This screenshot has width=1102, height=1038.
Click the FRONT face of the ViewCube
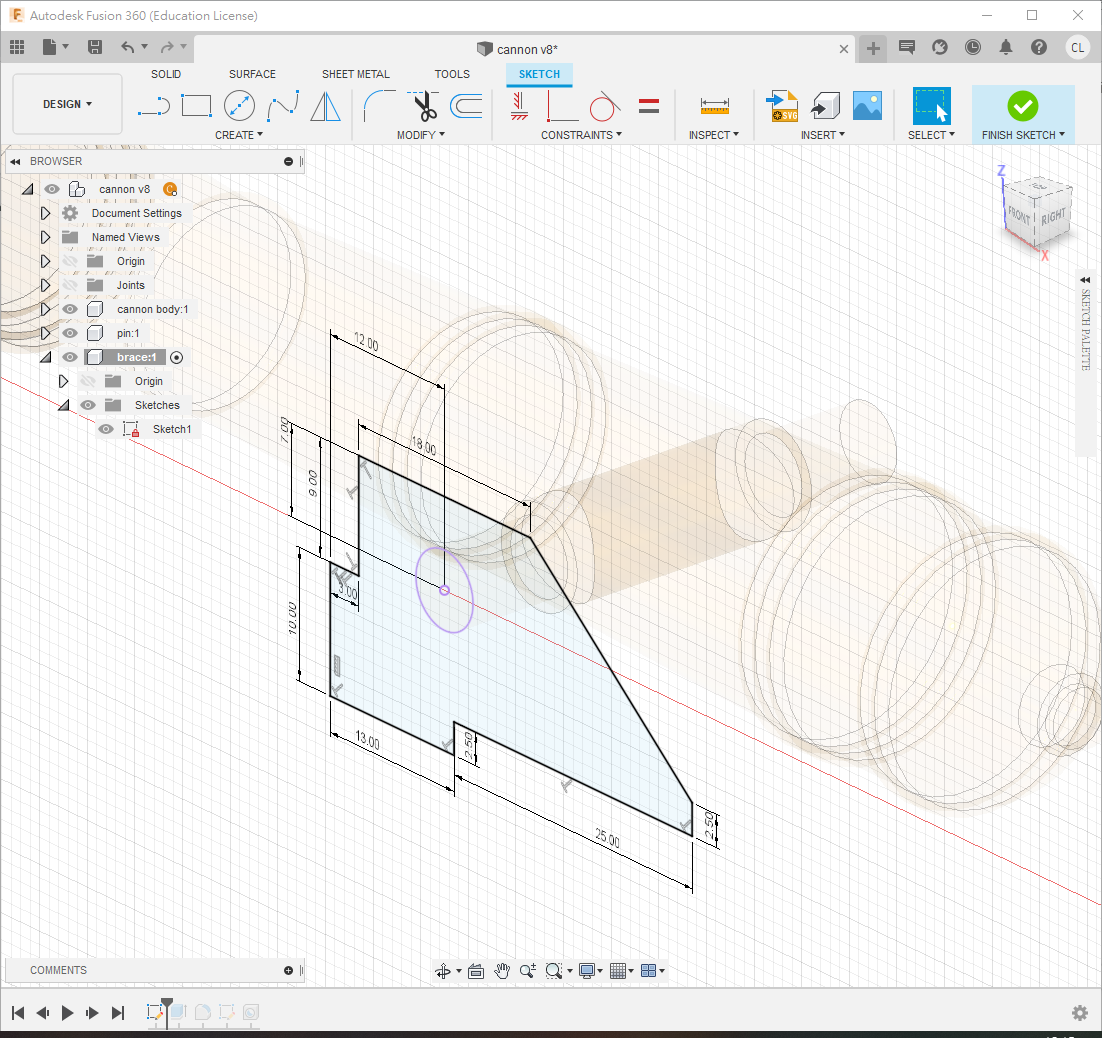(1019, 214)
